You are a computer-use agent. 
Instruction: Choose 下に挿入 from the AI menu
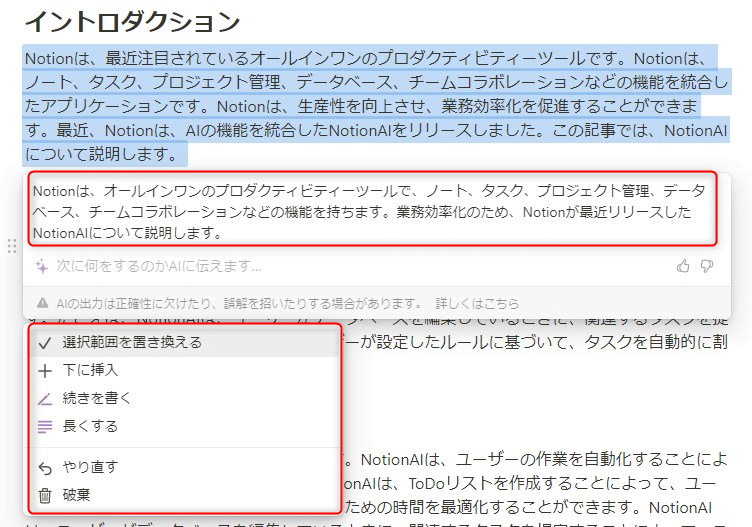[185, 370]
